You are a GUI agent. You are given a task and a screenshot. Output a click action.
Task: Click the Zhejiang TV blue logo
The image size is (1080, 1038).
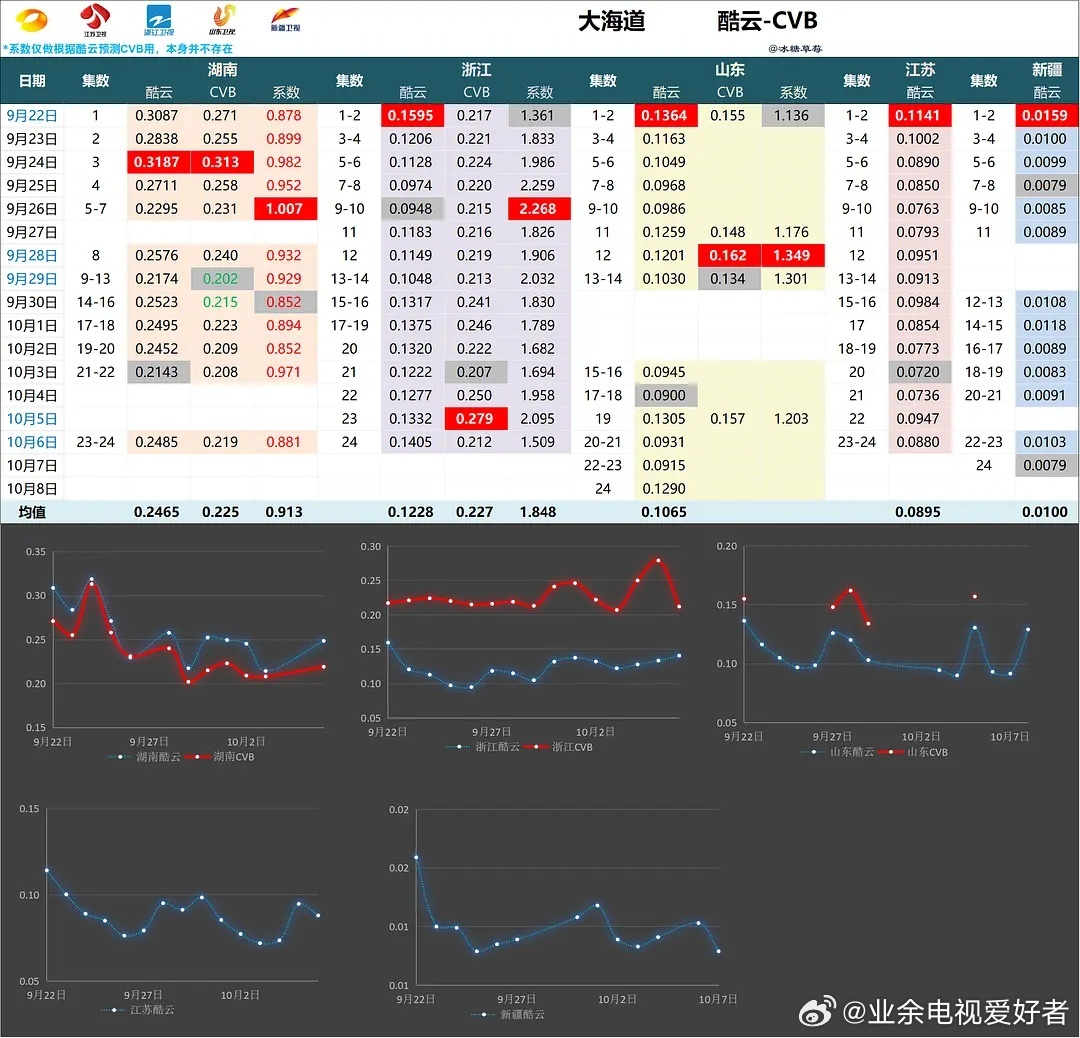(x=160, y=18)
